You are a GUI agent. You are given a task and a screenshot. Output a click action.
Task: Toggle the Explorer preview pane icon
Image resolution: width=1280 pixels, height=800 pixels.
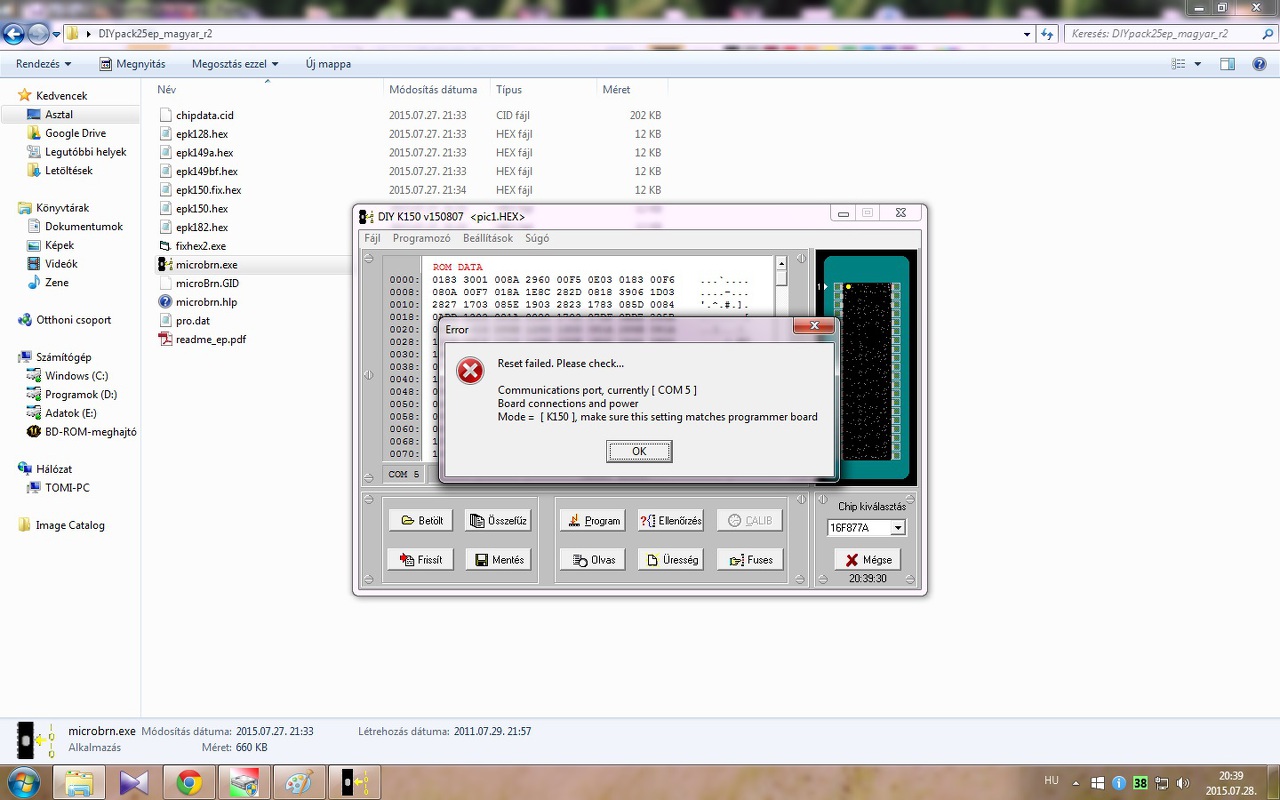pos(1227,64)
